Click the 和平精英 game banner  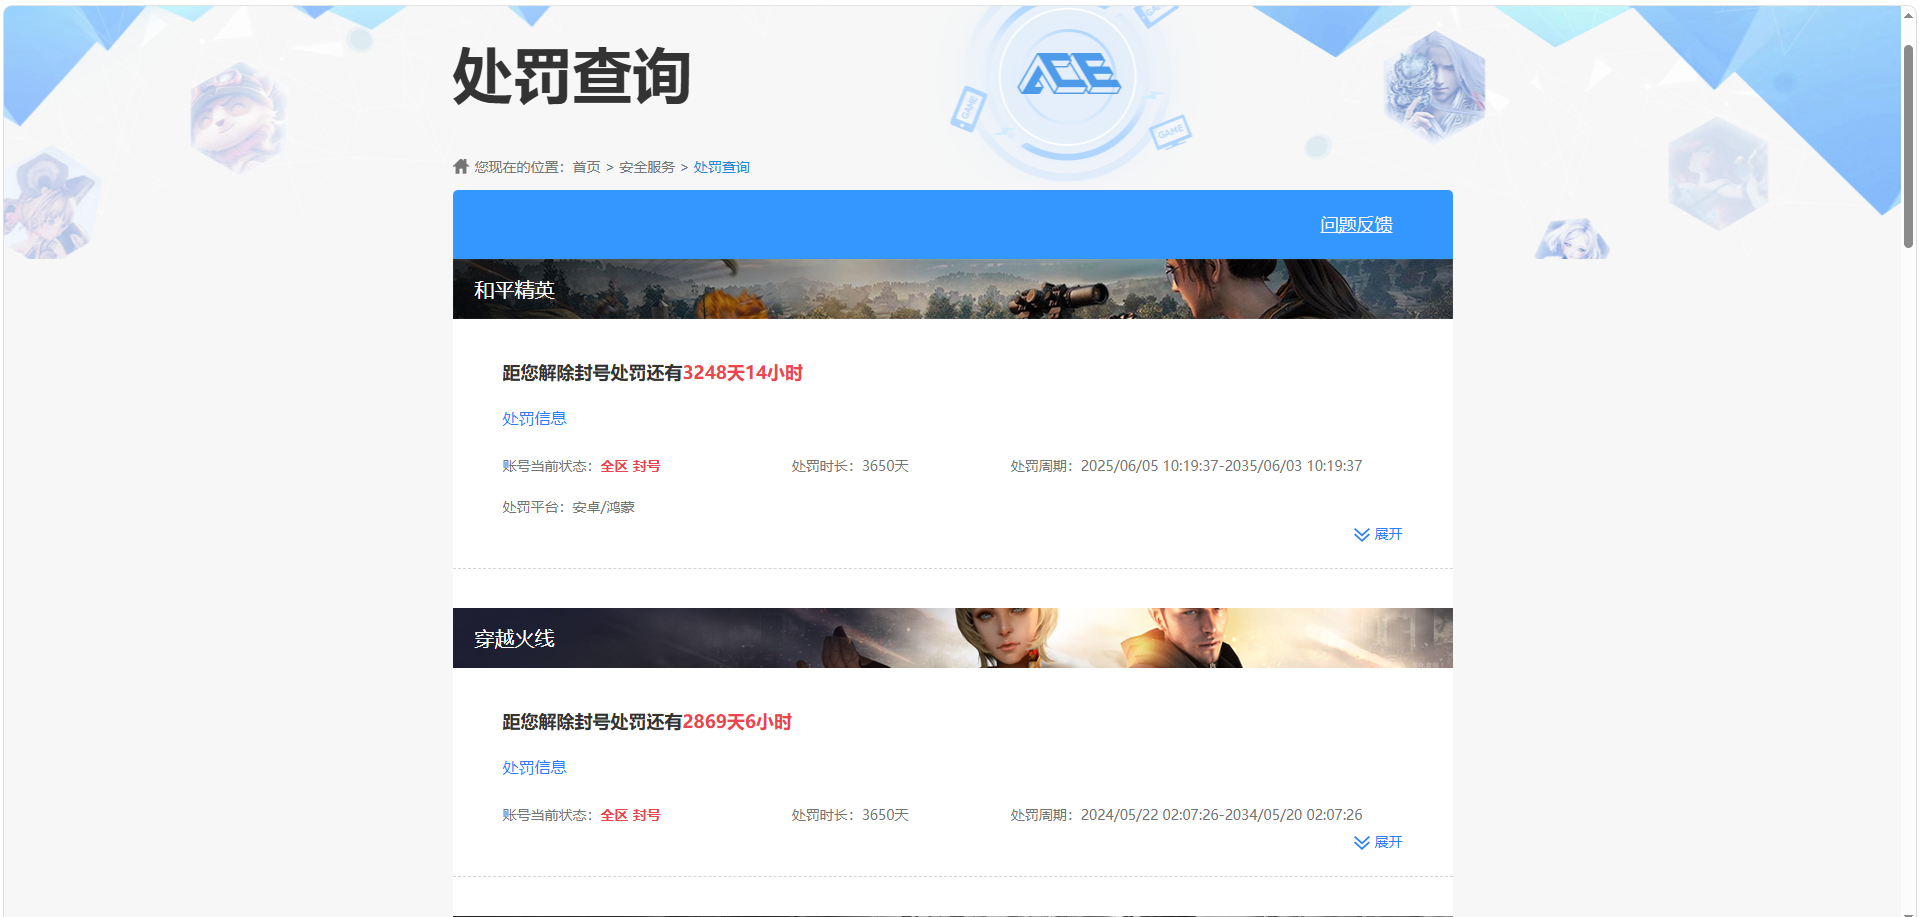point(952,289)
